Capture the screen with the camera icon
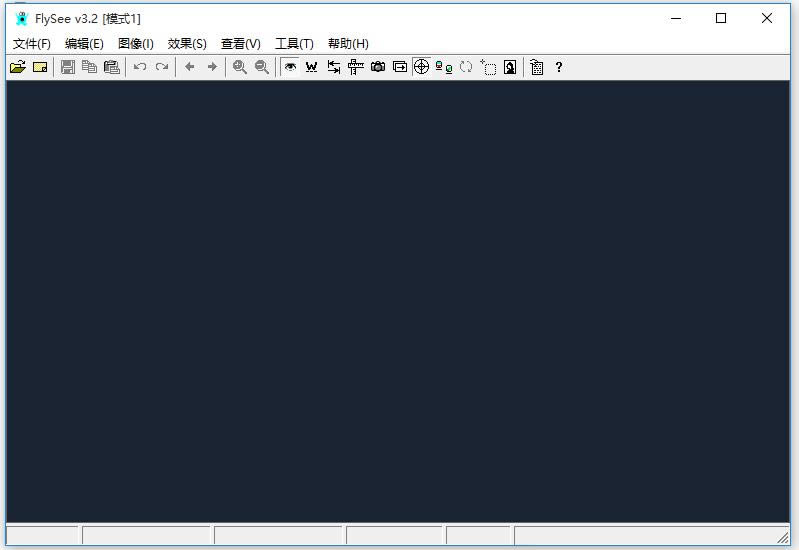The height and width of the screenshot is (550, 799). point(378,67)
